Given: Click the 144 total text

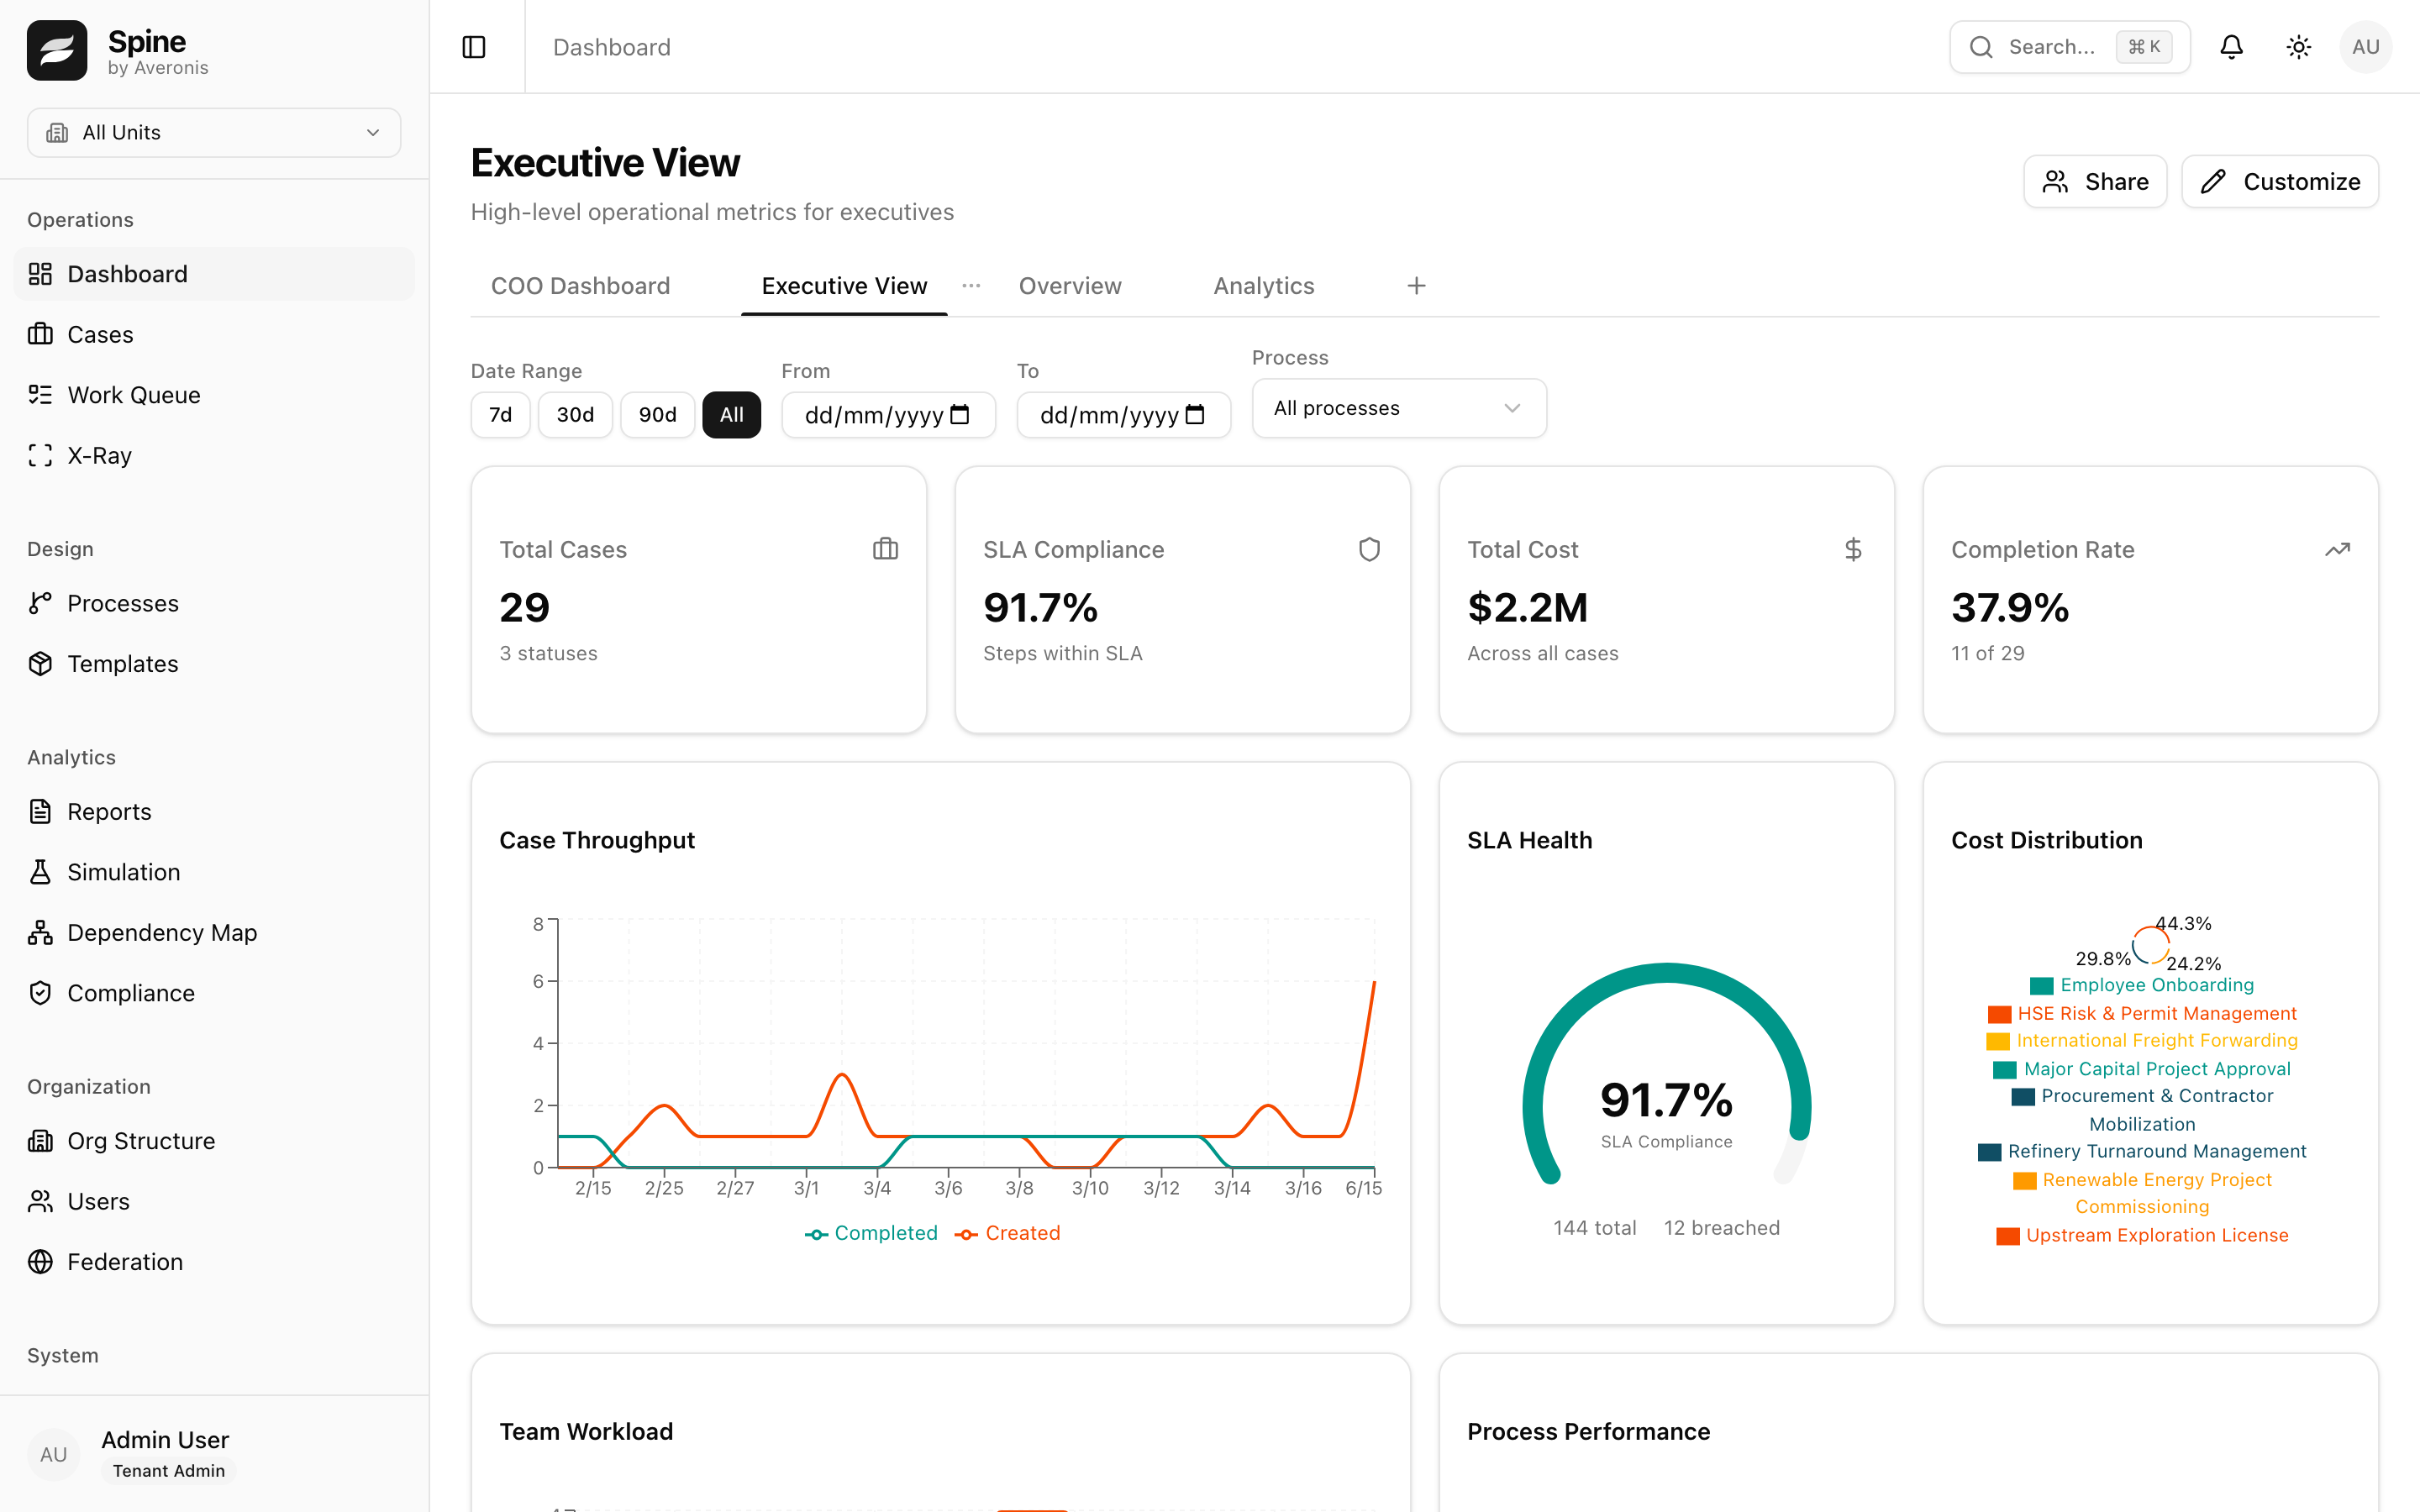Looking at the screenshot, I should tap(1594, 1228).
